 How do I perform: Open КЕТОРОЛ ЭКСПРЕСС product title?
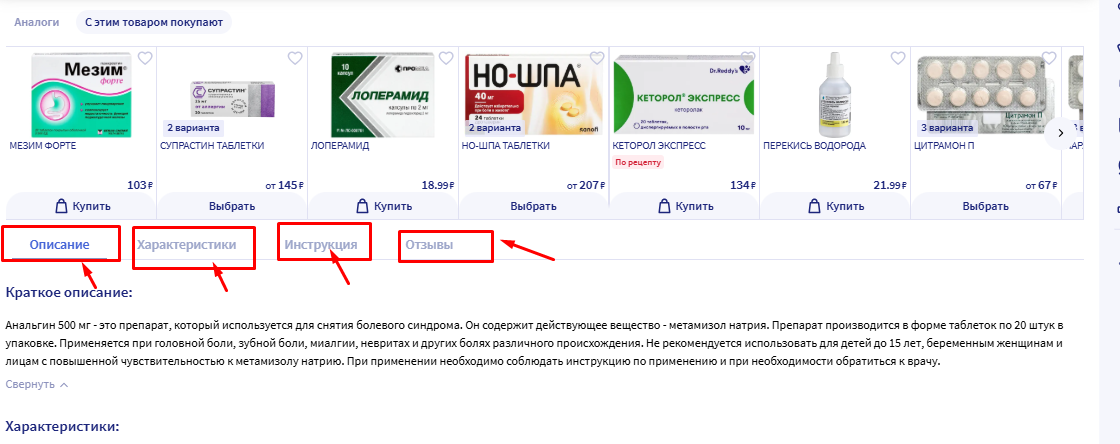[659, 146]
